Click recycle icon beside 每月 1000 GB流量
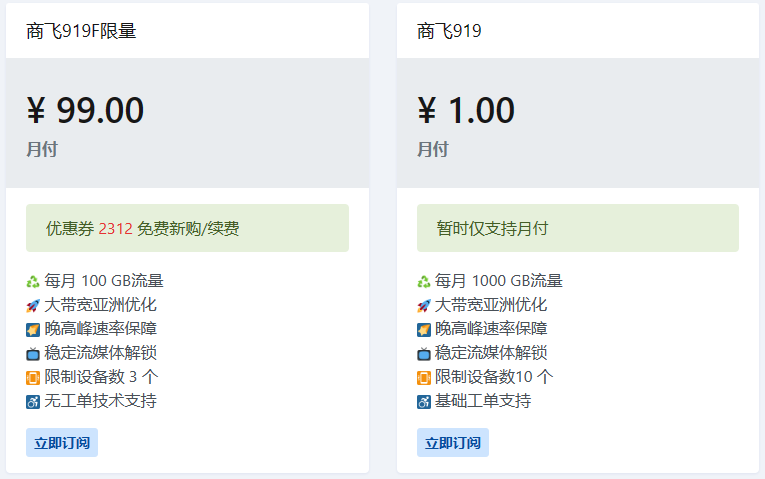Viewport: 765px width, 479px height. [424, 282]
